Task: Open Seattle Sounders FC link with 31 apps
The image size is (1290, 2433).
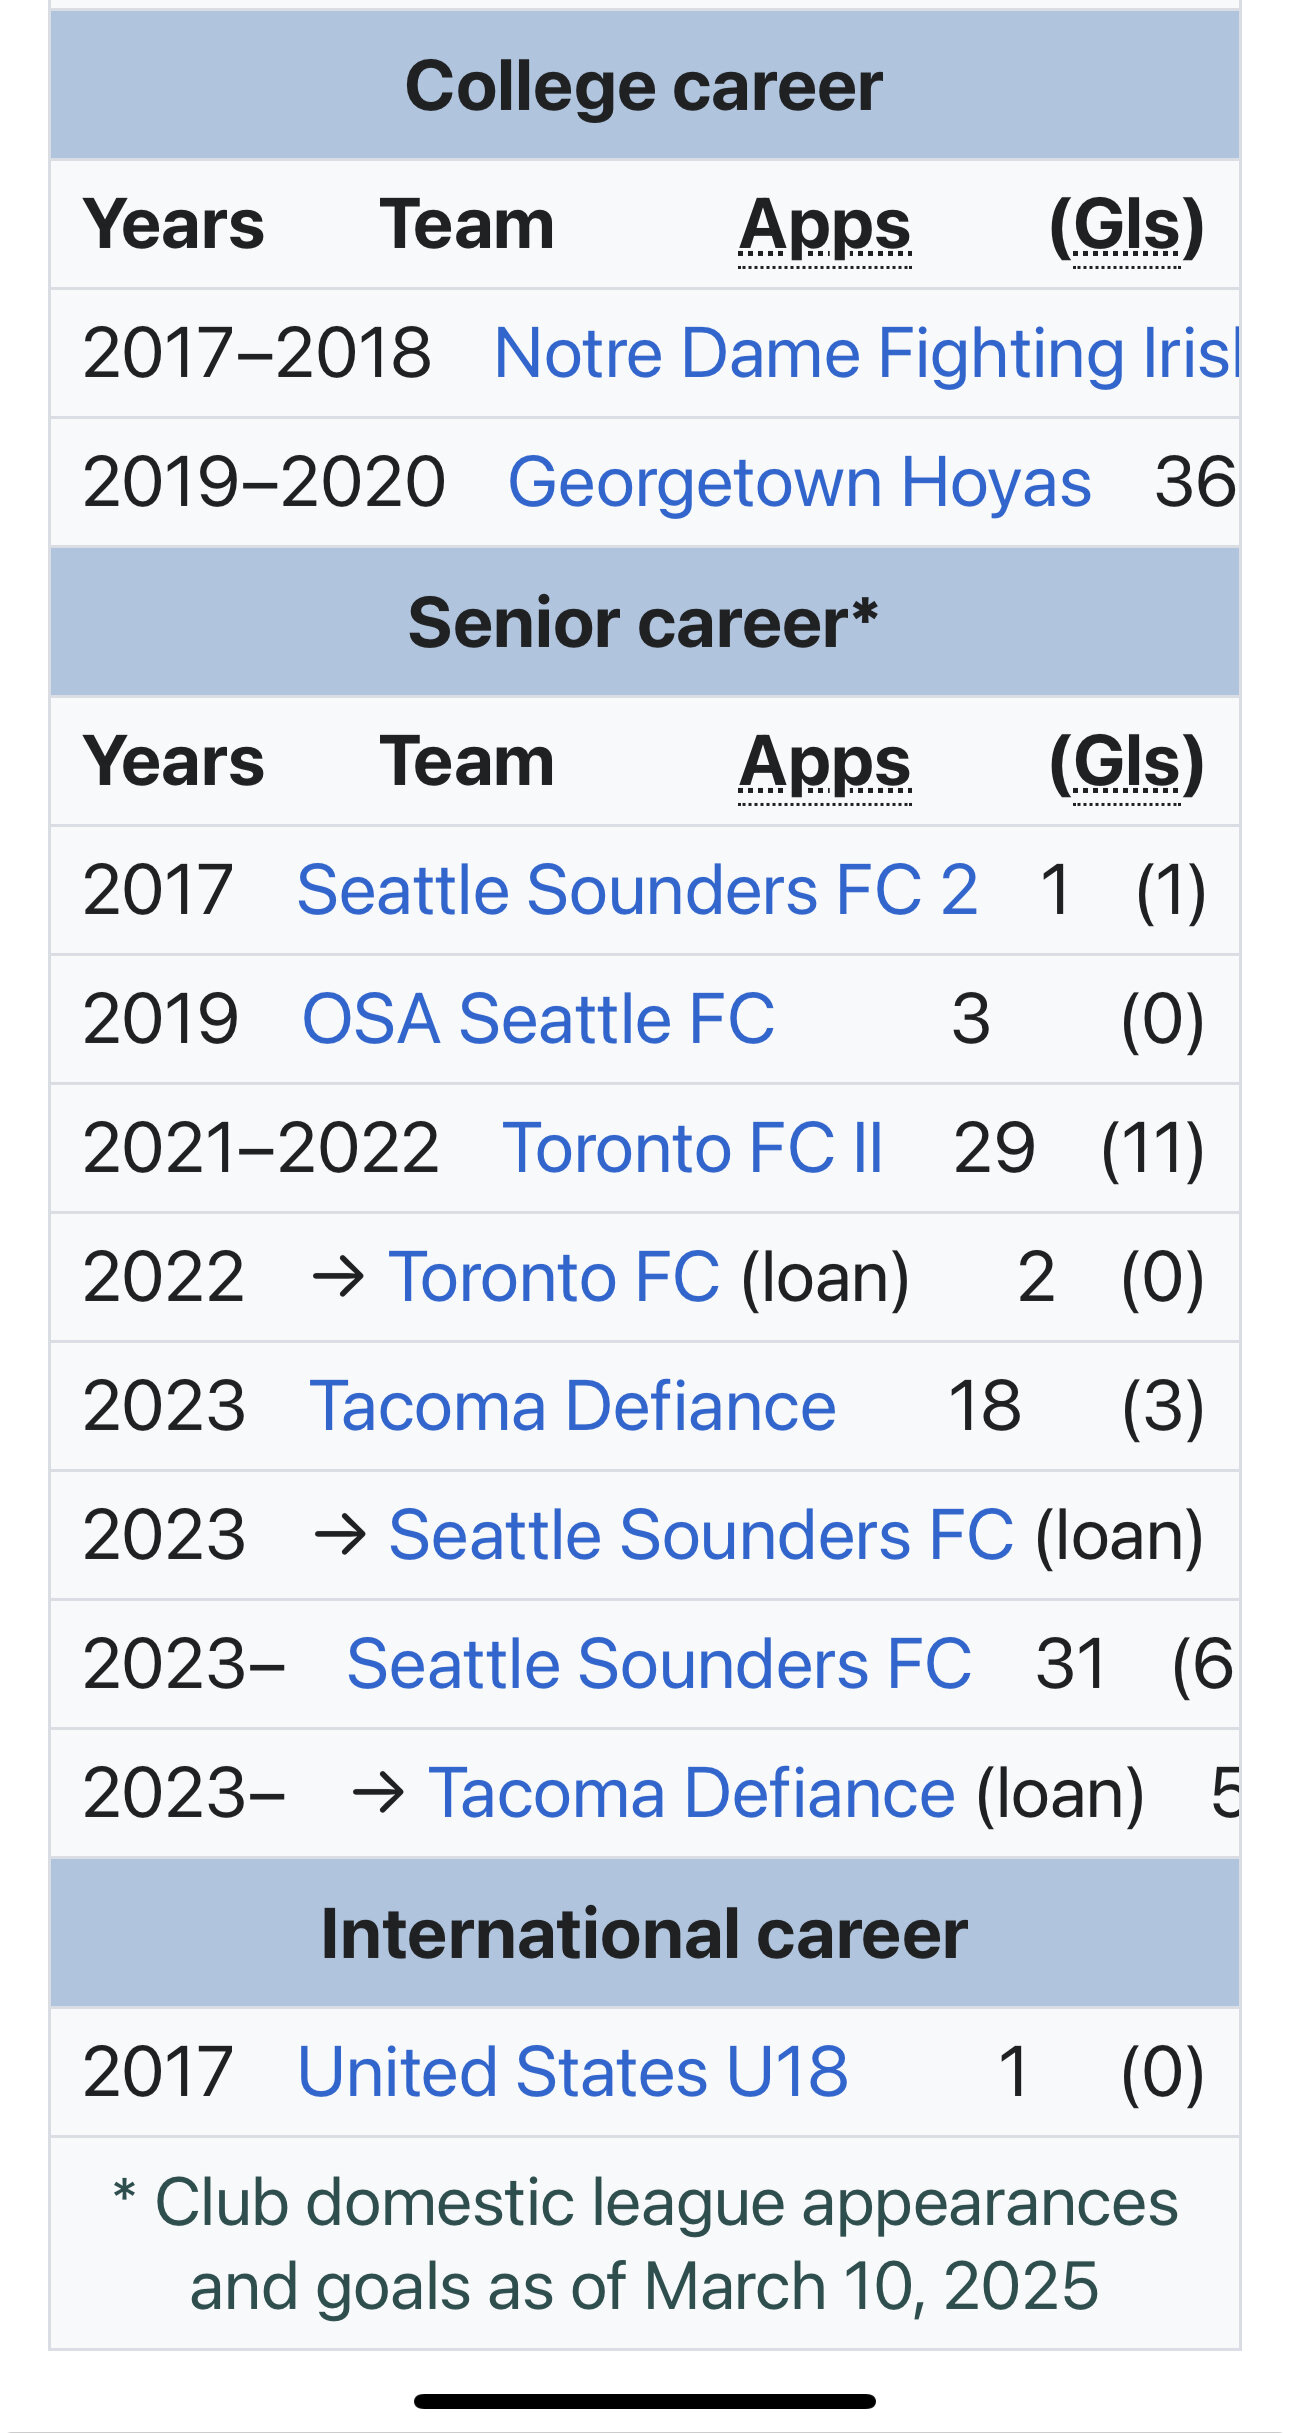Action: click(659, 1664)
